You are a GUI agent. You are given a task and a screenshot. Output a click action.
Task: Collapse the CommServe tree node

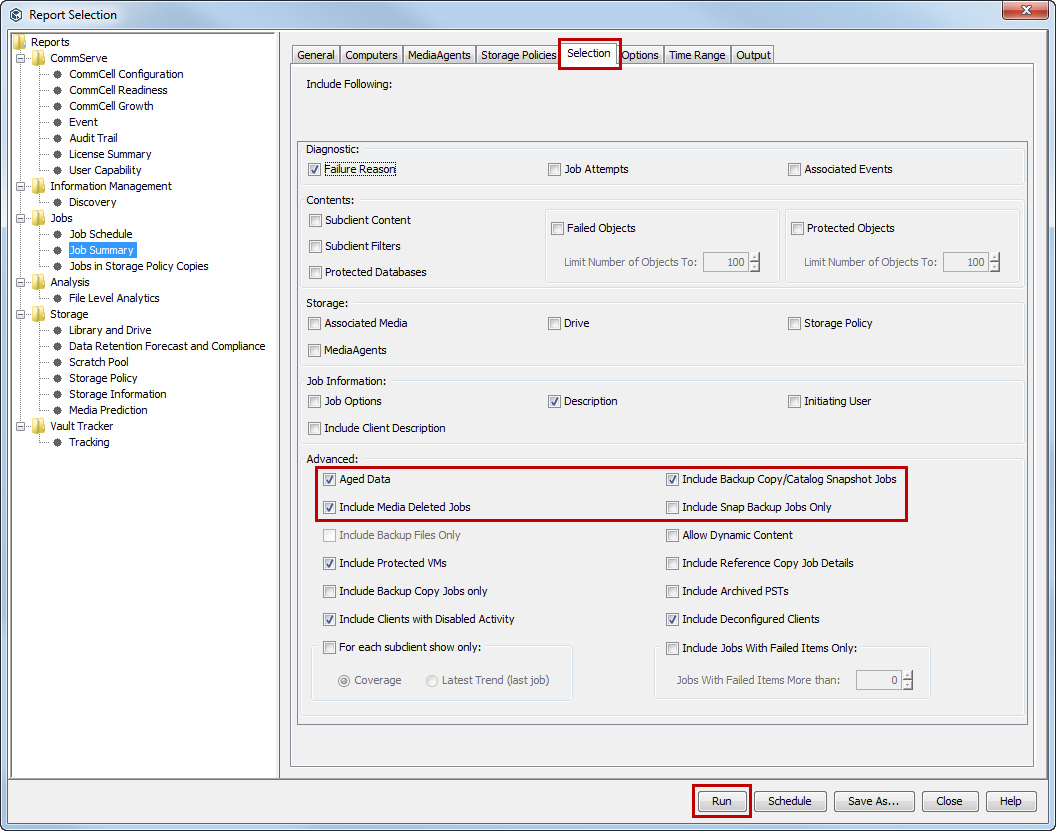[x=20, y=59]
